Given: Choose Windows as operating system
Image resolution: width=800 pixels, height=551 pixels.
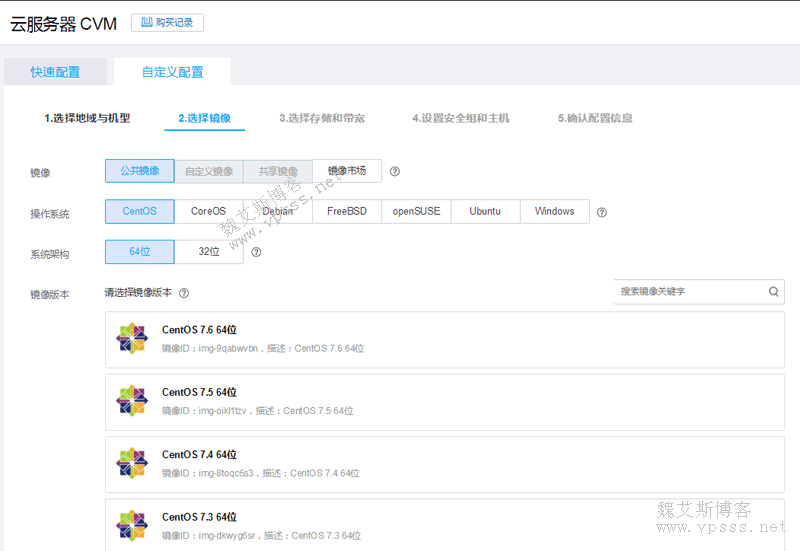Looking at the screenshot, I should 554,211.
